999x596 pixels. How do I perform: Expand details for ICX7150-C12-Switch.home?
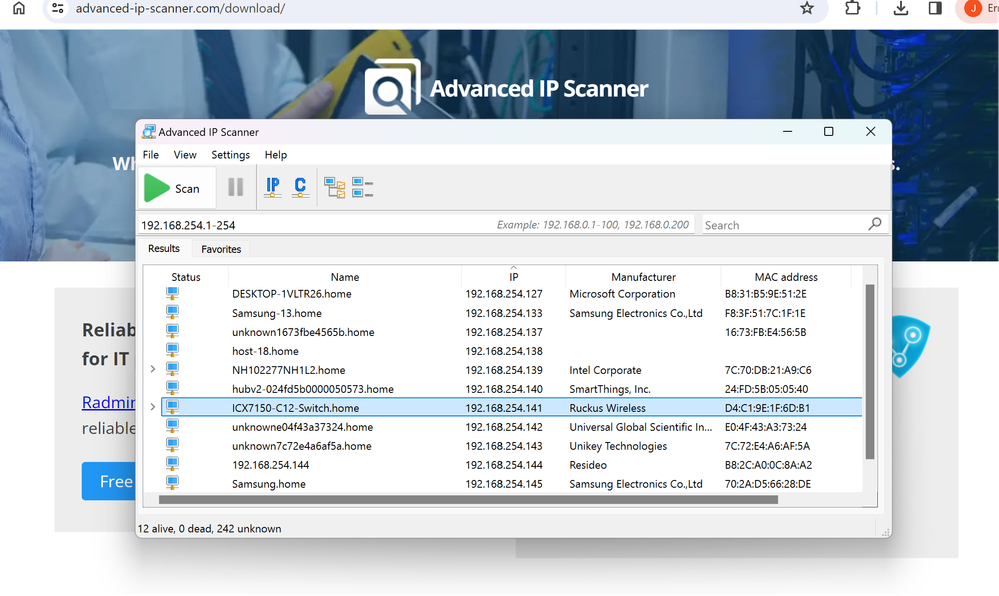click(x=151, y=407)
